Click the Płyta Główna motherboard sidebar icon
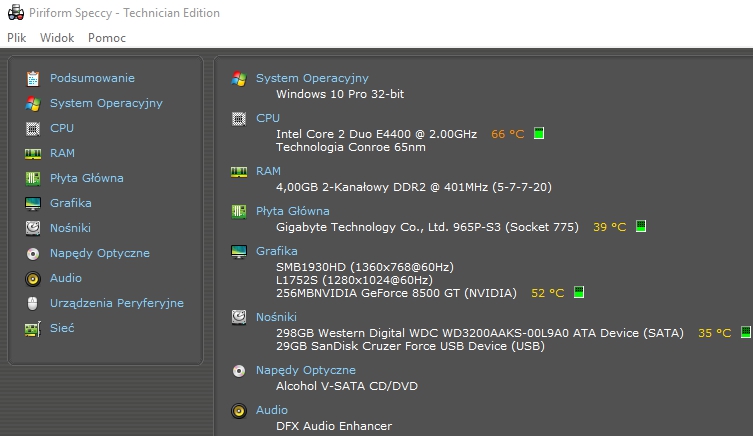The width and height of the screenshot is (753, 436). pyautogui.click(x=33, y=178)
